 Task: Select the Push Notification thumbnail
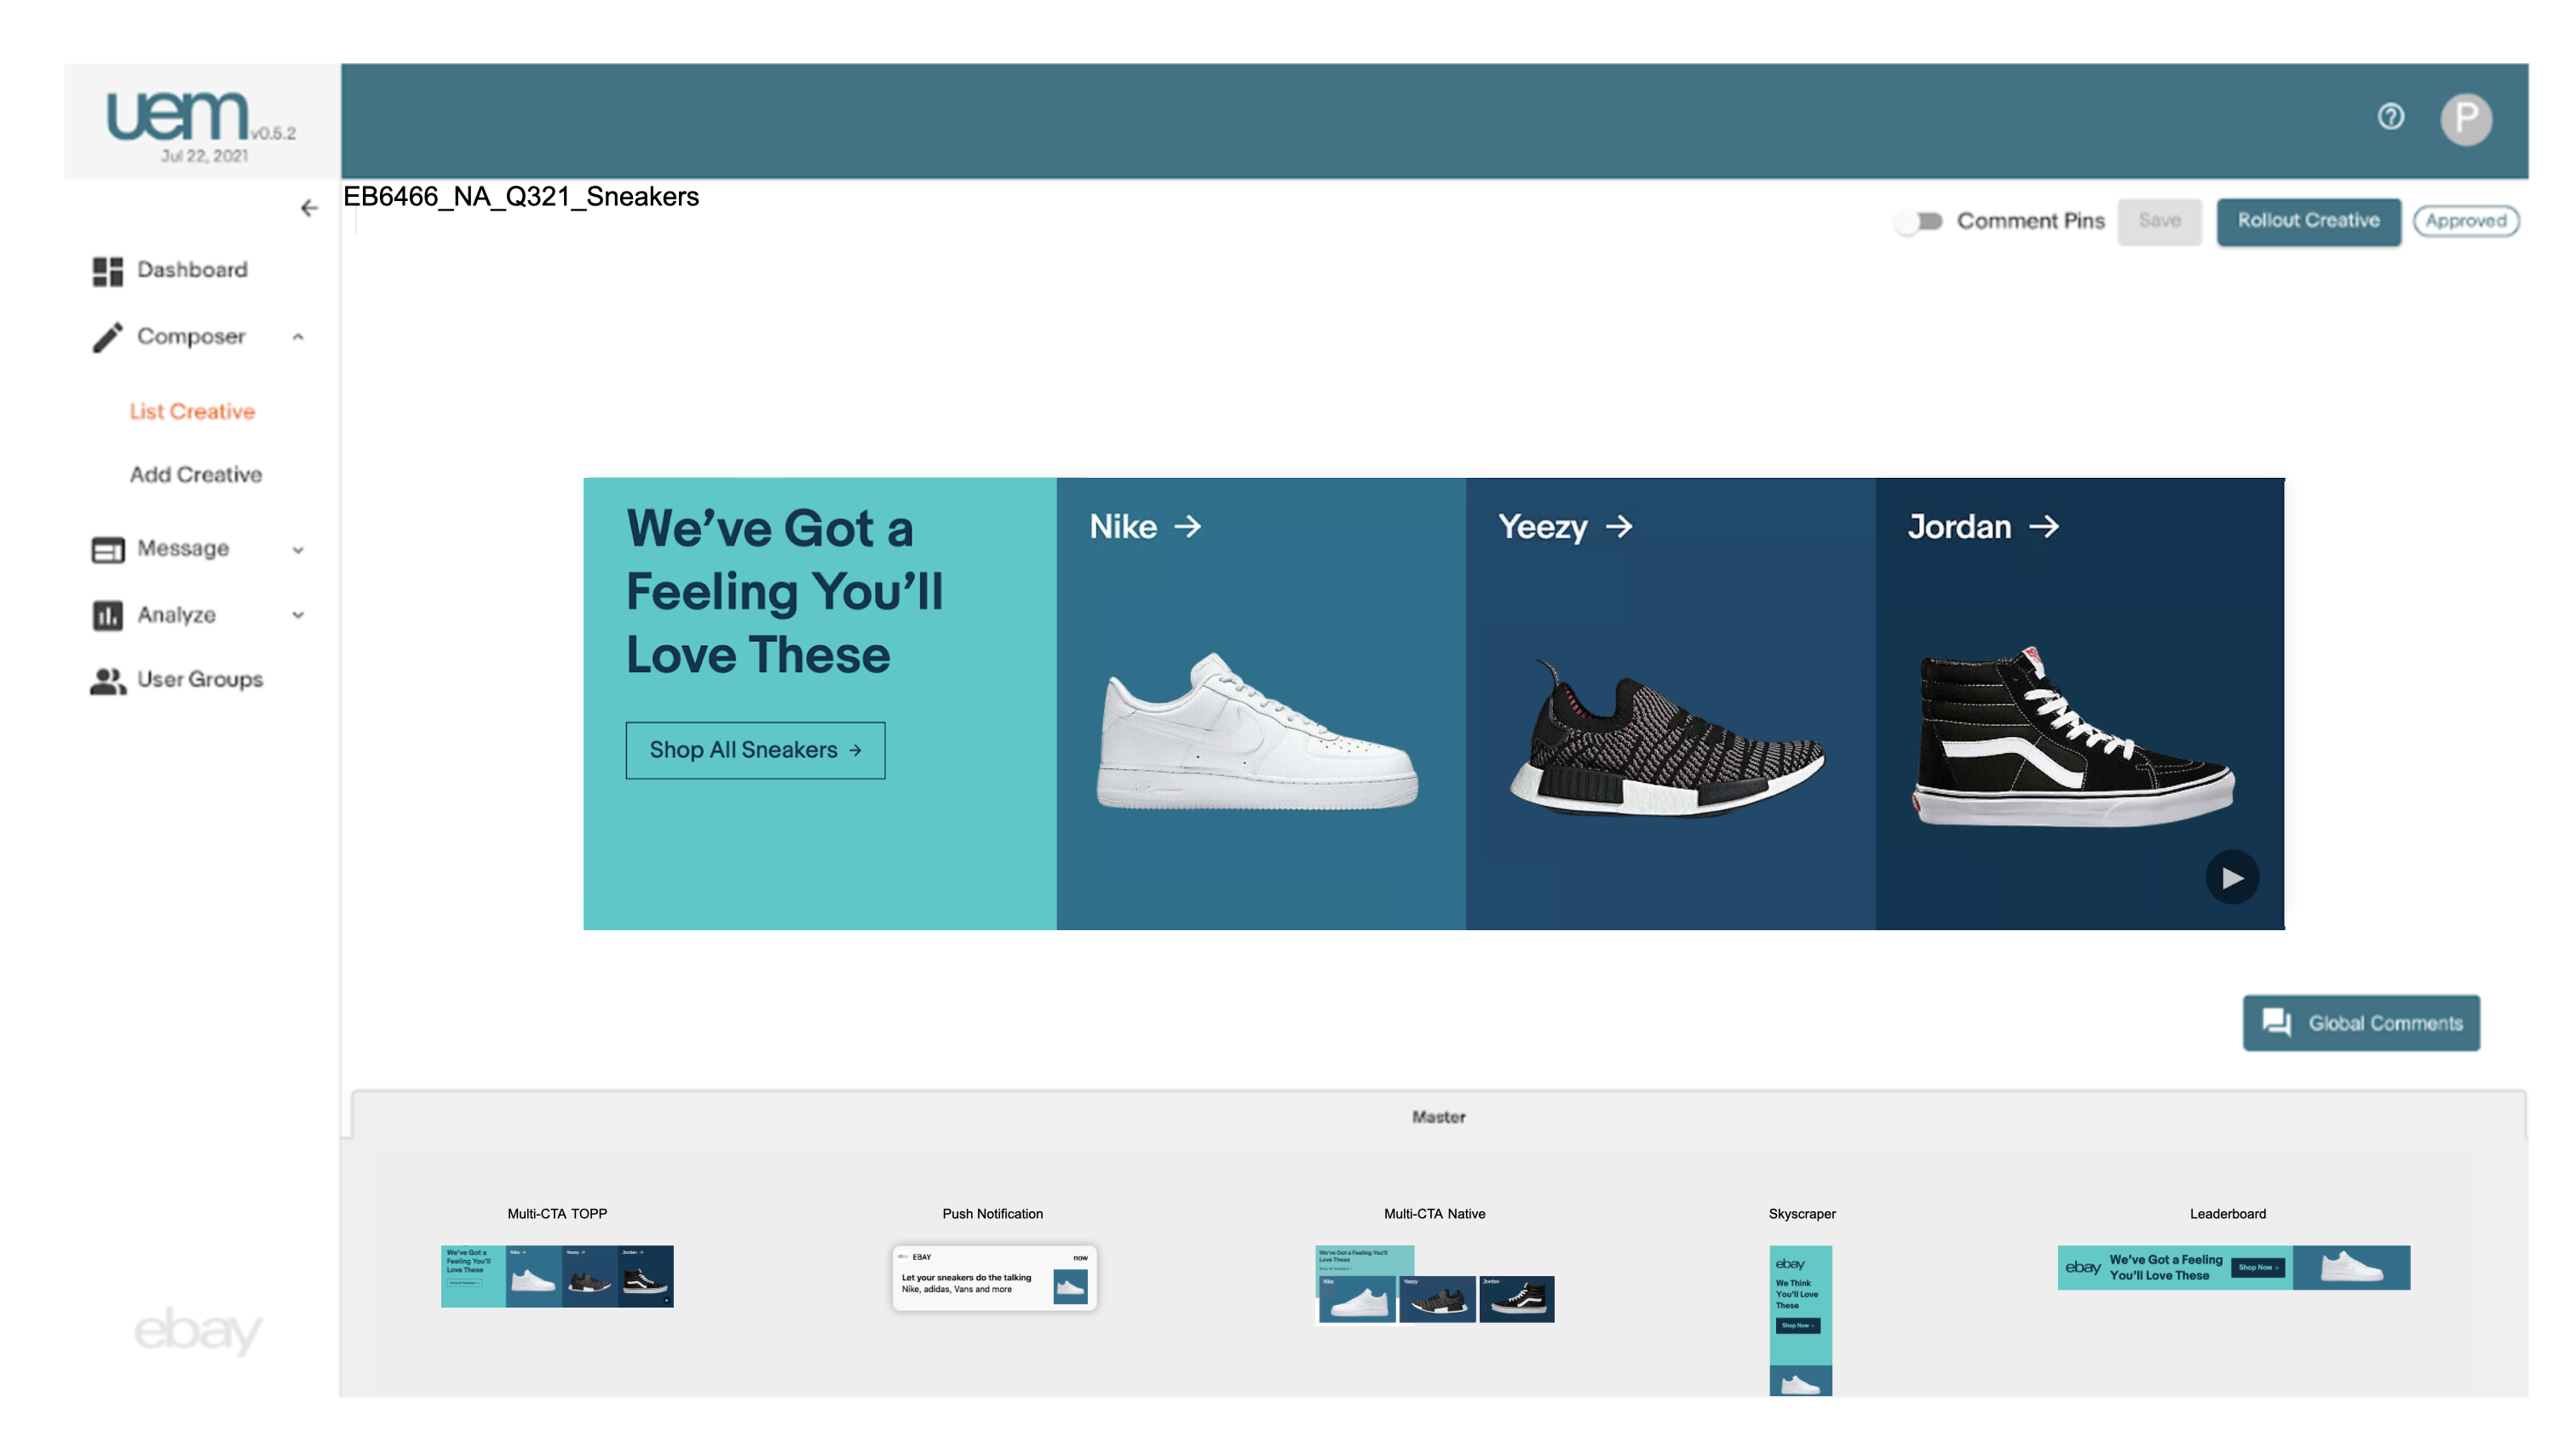(x=994, y=1277)
